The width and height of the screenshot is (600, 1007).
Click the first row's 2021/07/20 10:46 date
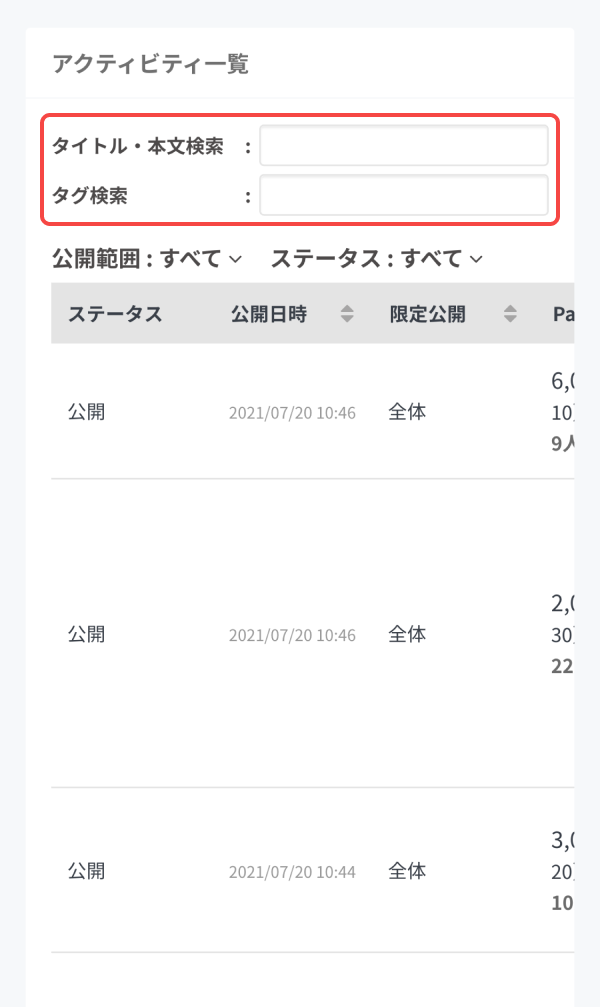(x=292, y=413)
